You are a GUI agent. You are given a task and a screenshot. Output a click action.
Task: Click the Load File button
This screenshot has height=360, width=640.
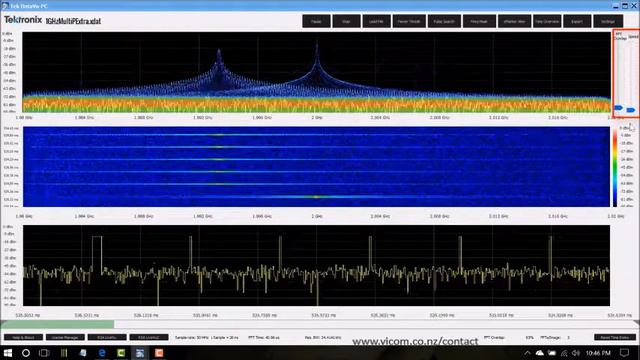point(376,21)
